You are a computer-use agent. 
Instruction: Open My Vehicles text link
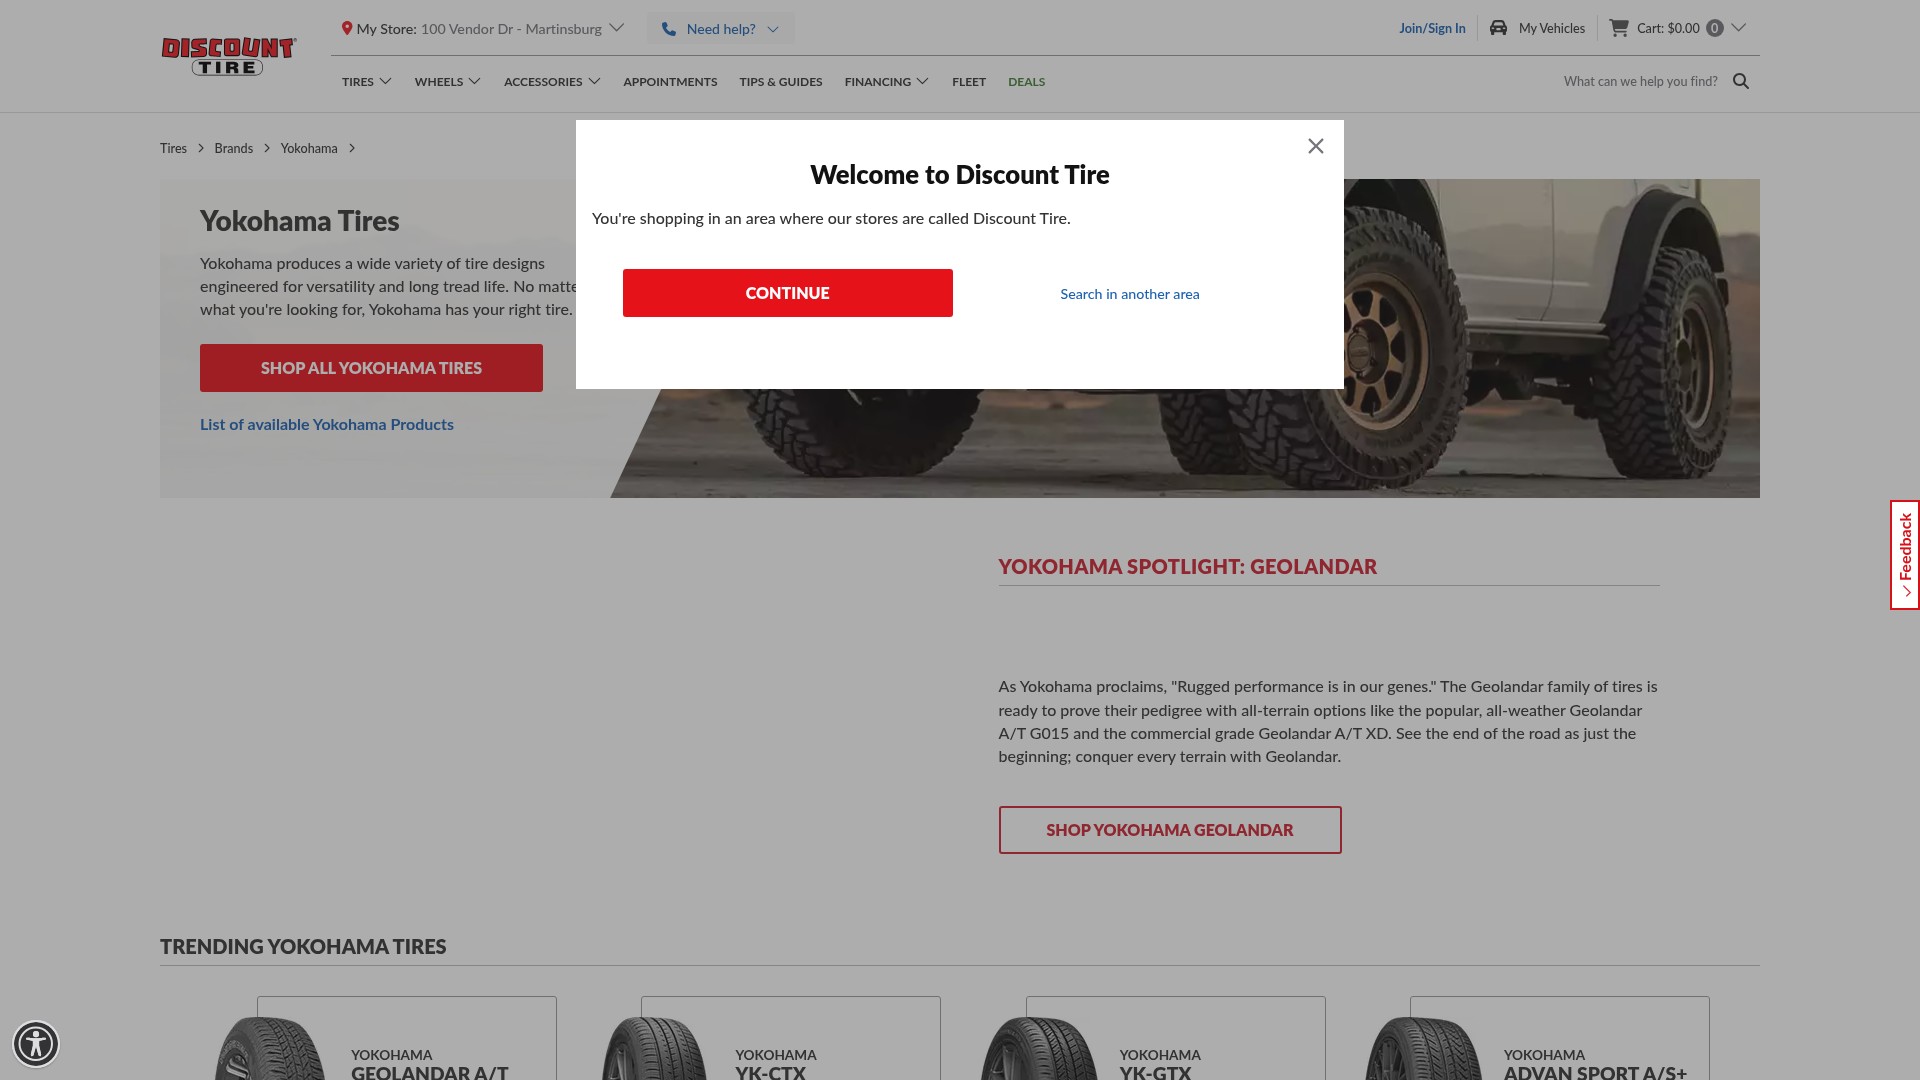(1551, 28)
